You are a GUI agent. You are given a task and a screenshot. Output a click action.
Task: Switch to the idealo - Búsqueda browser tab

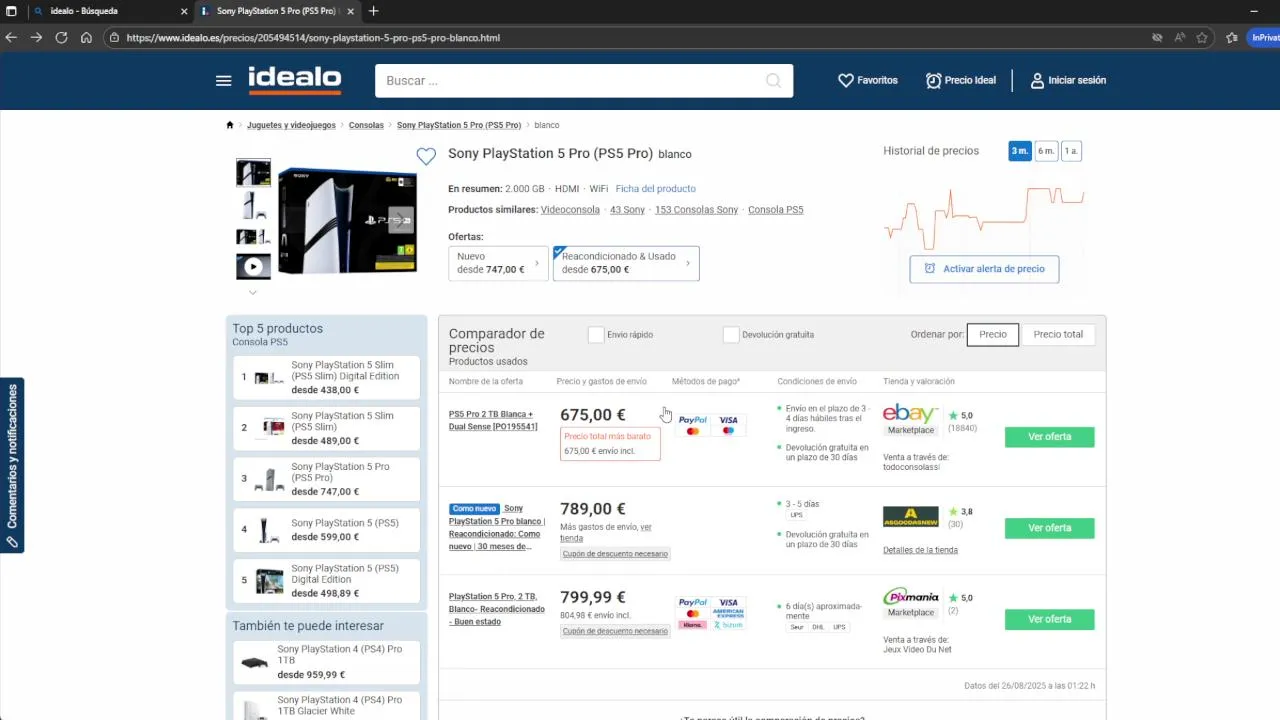point(110,11)
